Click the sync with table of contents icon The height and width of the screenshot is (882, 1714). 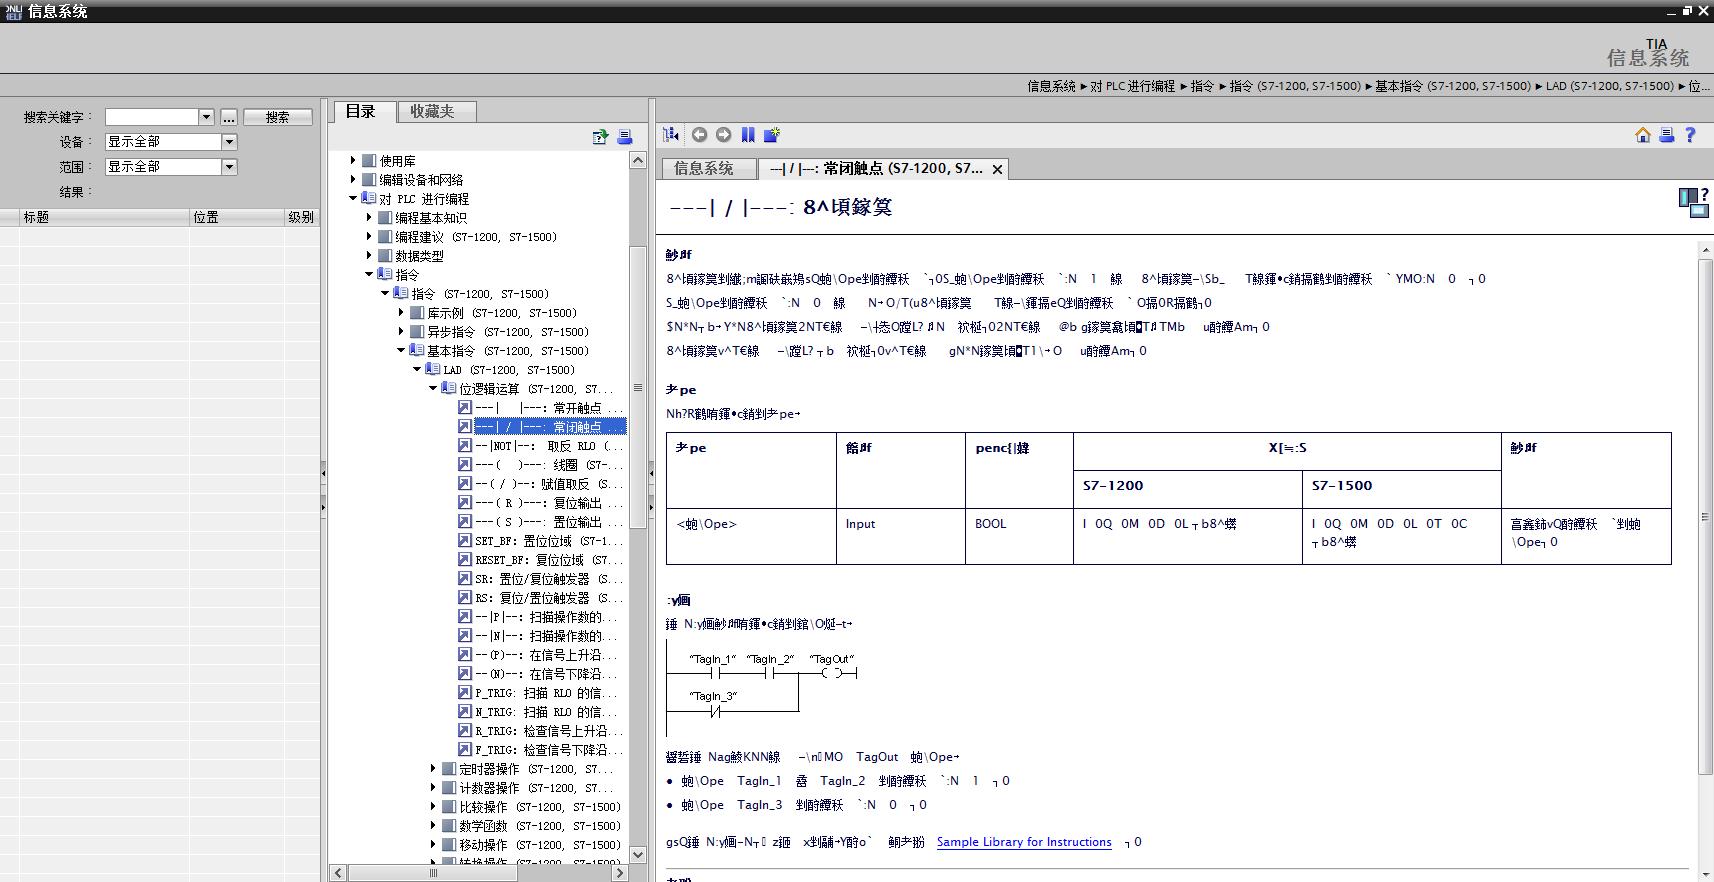(x=671, y=135)
